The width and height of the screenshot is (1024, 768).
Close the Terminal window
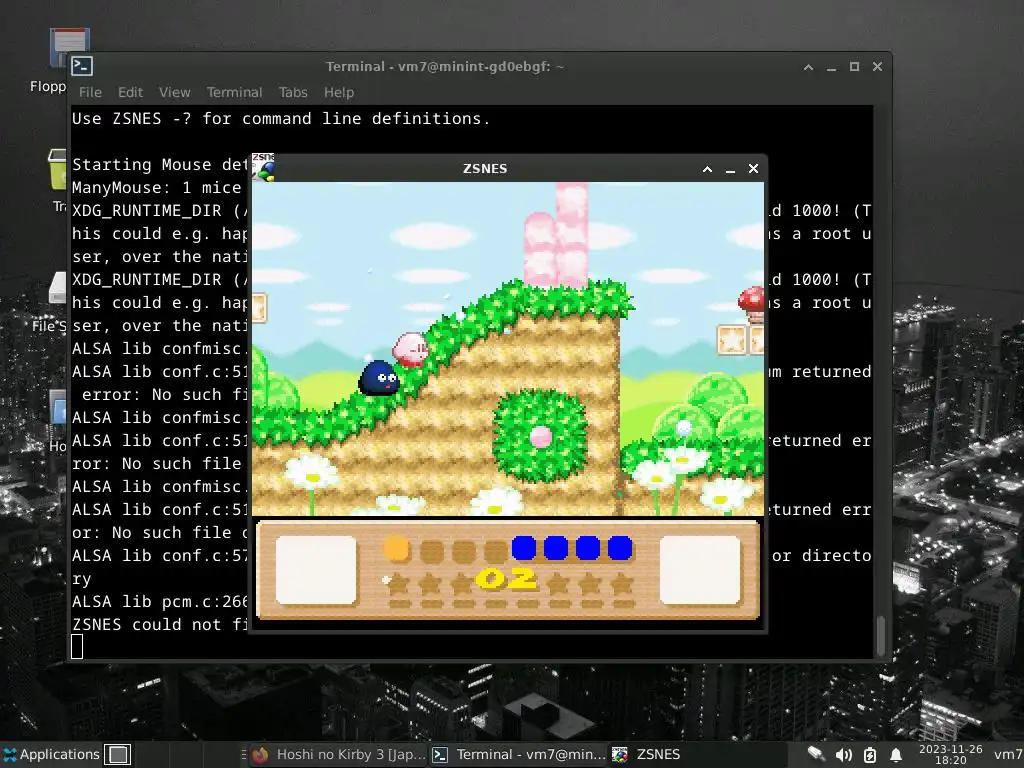(877, 67)
